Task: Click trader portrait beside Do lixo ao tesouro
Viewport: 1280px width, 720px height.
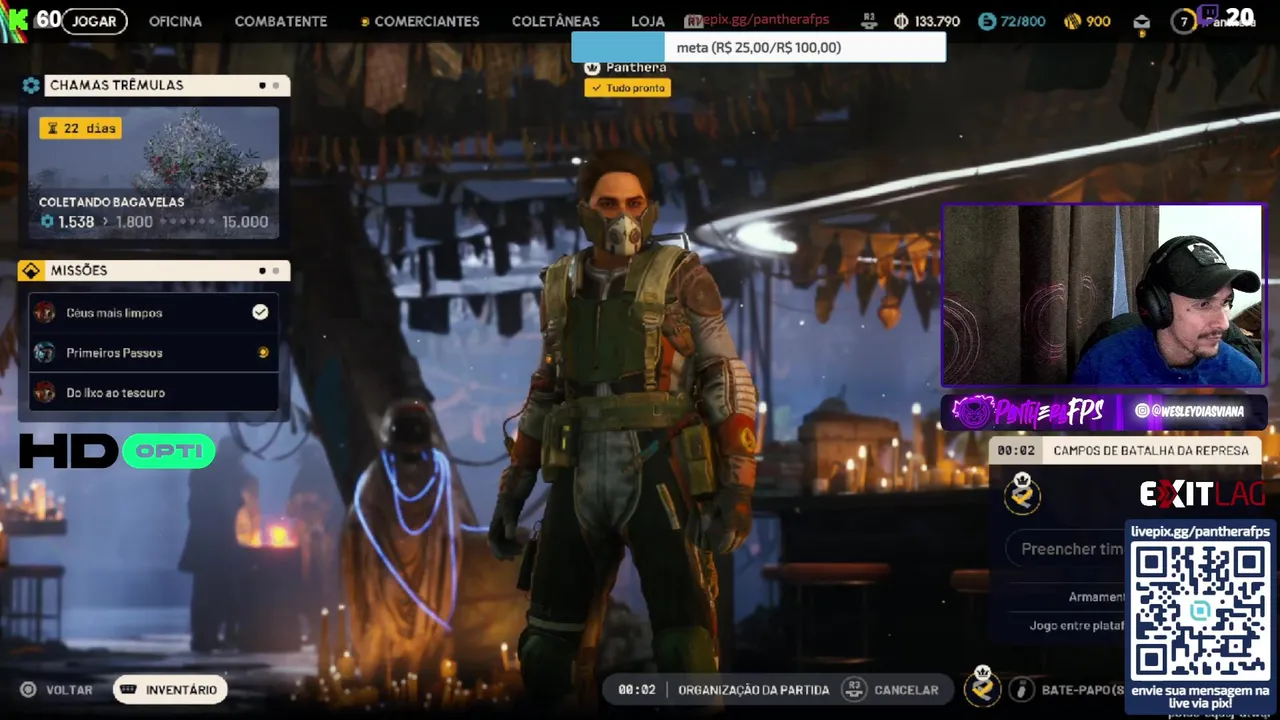Action: point(45,392)
